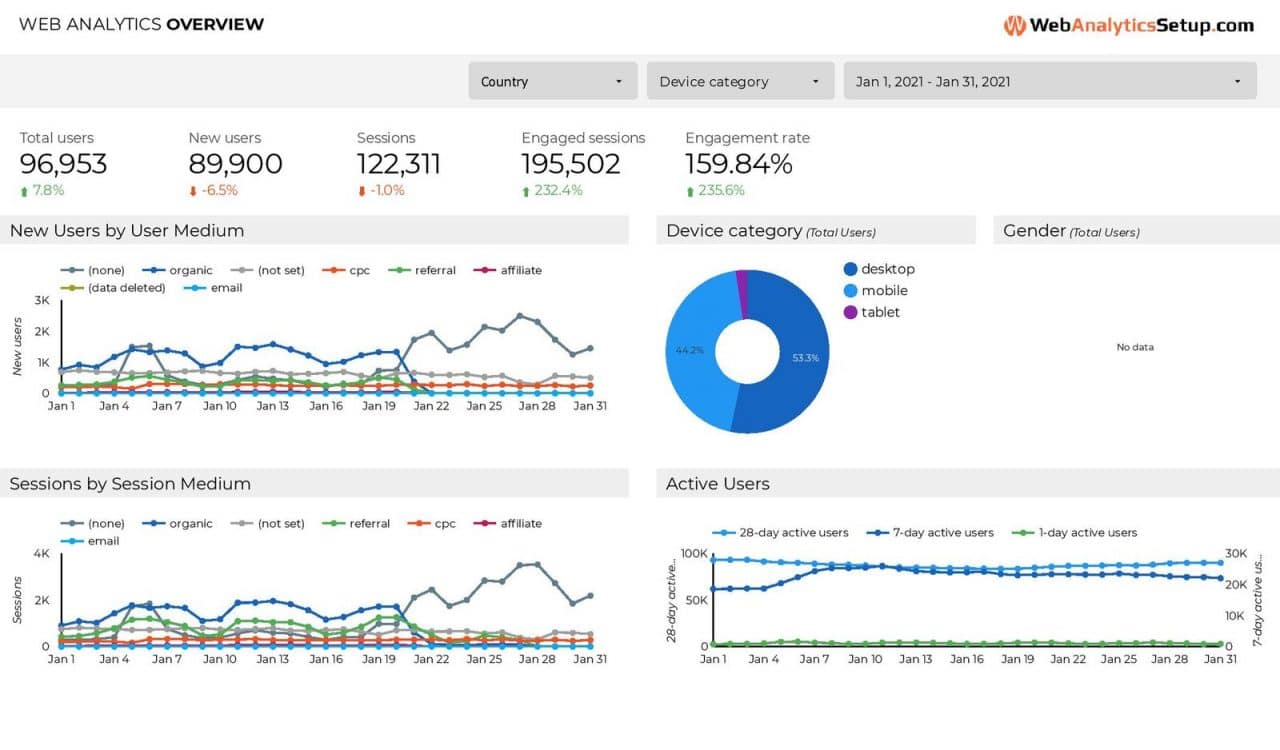The image size is (1280, 750).
Task: Toggle the cpc series in the Sessions legend
Action: (419, 523)
